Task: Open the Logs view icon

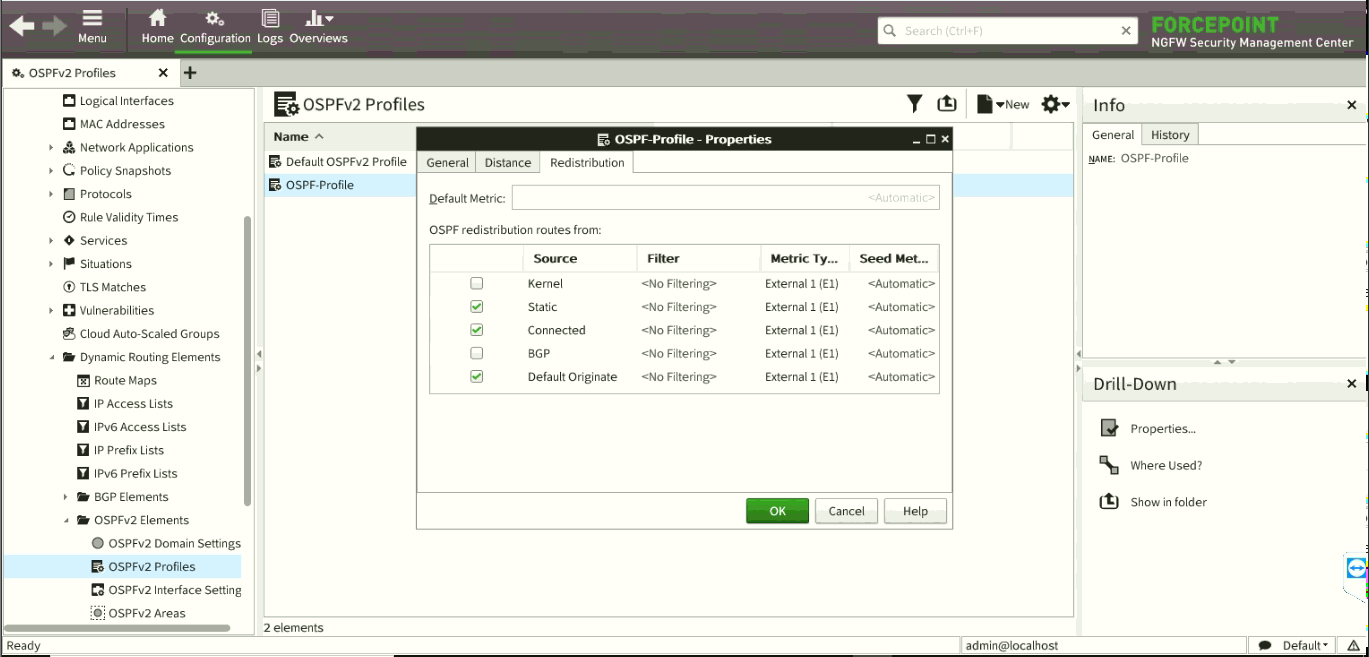Action: click(x=269, y=19)
